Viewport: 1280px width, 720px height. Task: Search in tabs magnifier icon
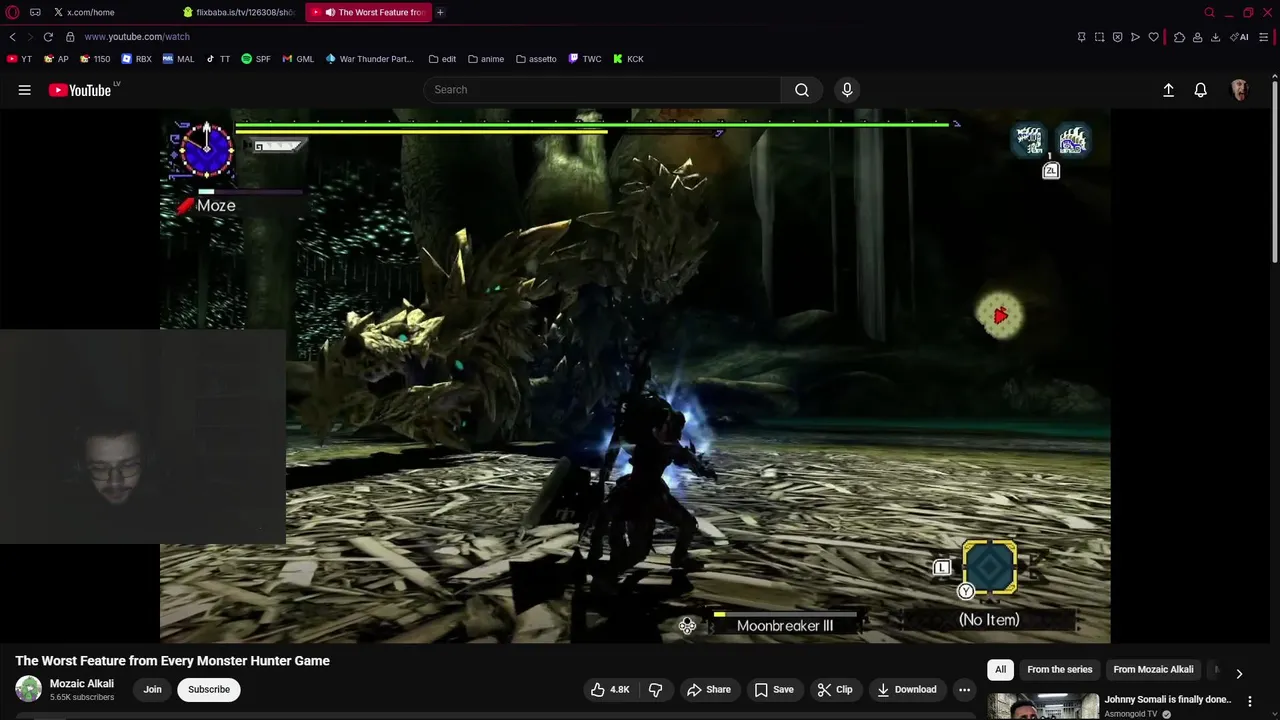1209,12
